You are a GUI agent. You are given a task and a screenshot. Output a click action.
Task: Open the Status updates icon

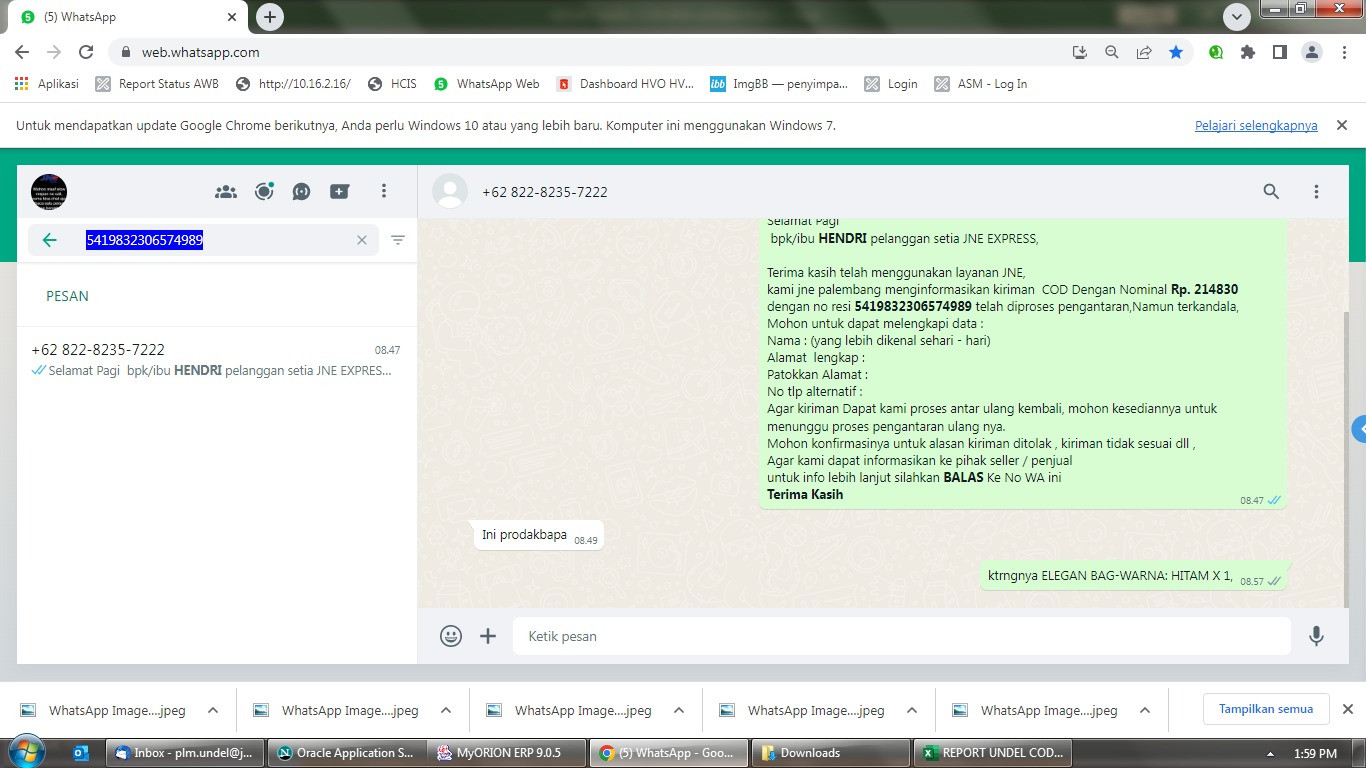(264, 192)
